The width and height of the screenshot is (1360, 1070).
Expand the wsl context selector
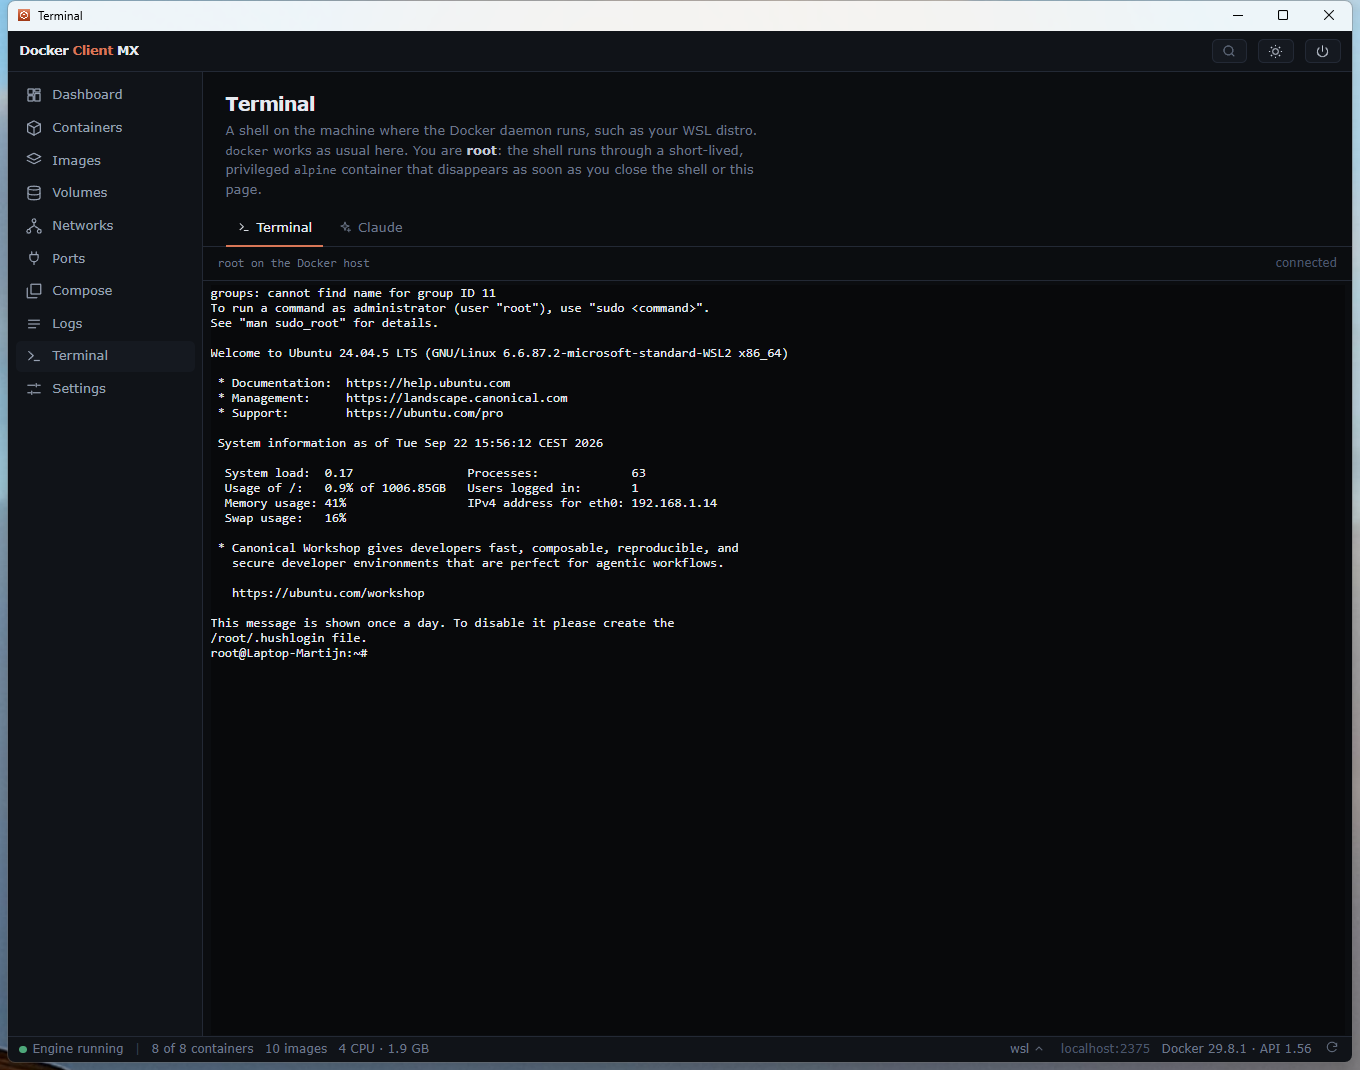point(1026,1049)
